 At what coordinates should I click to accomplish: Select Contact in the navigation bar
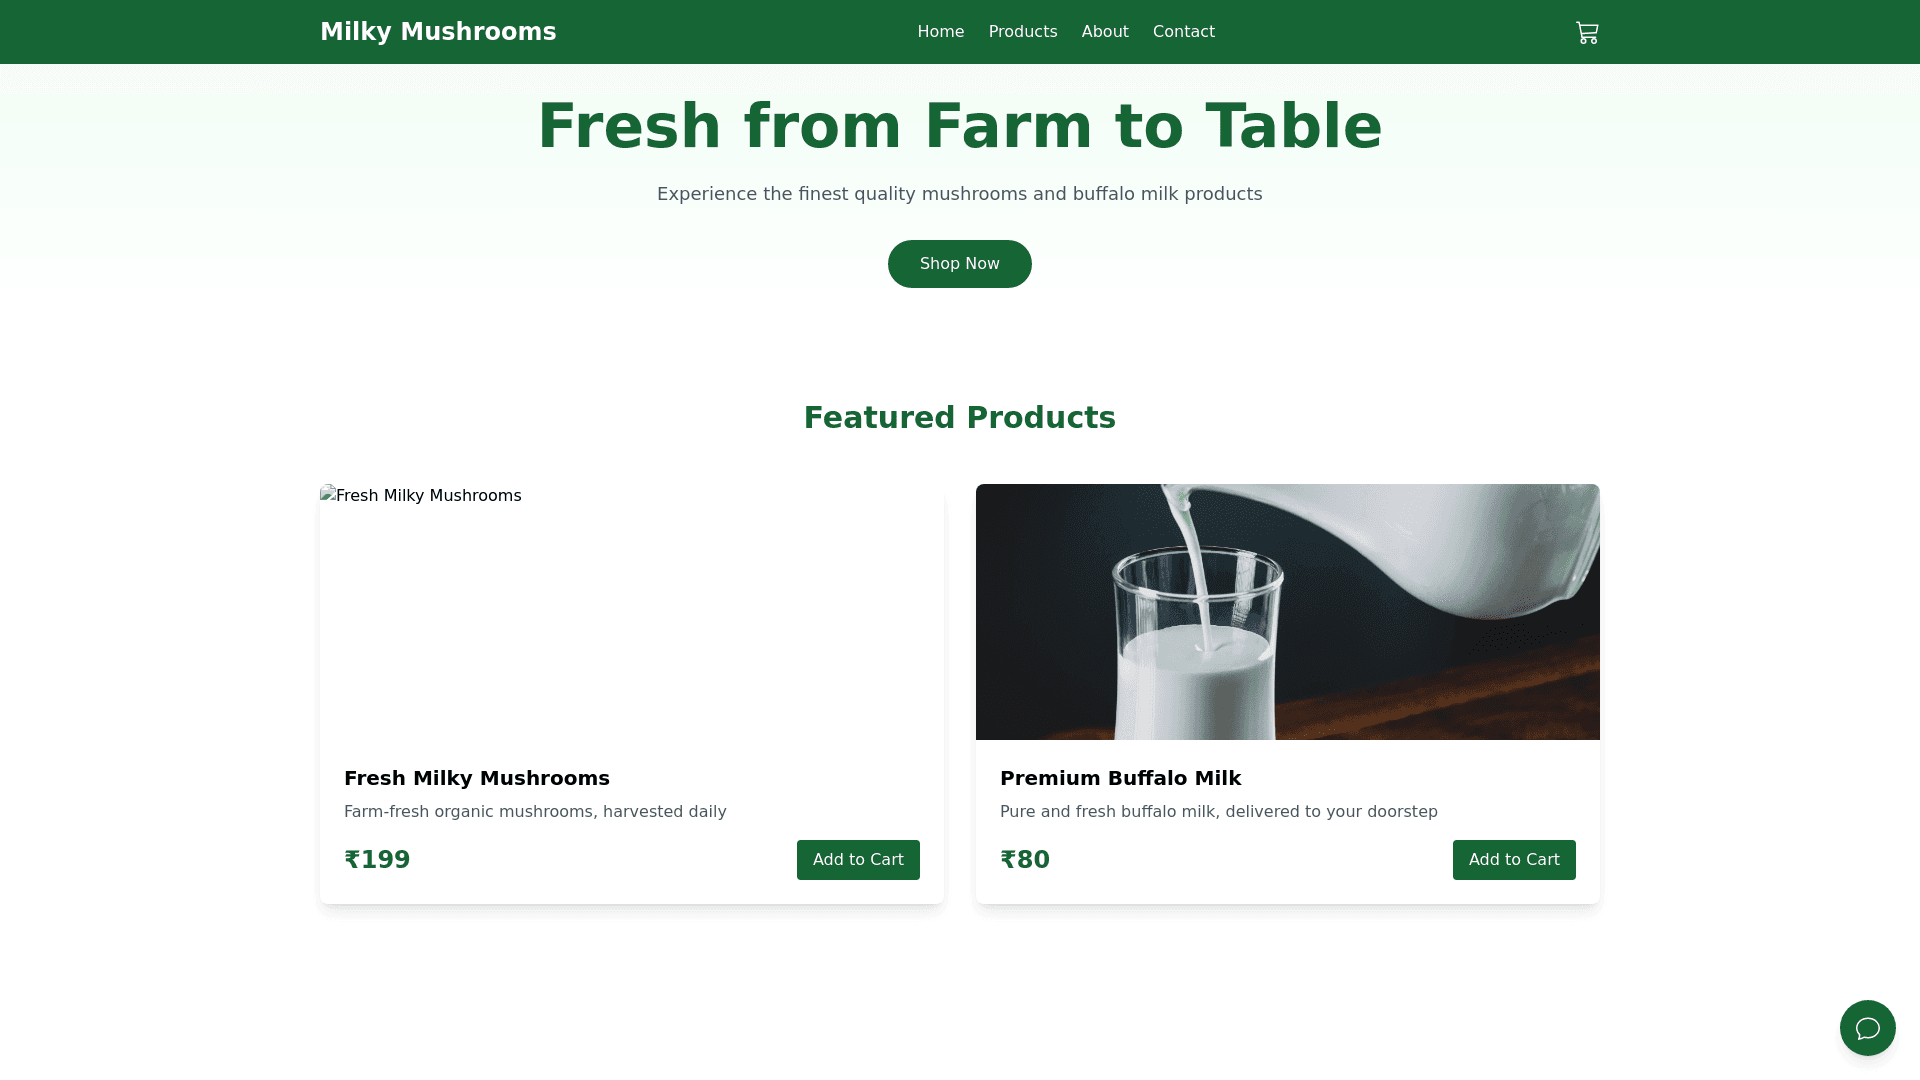coord(1183,32)
